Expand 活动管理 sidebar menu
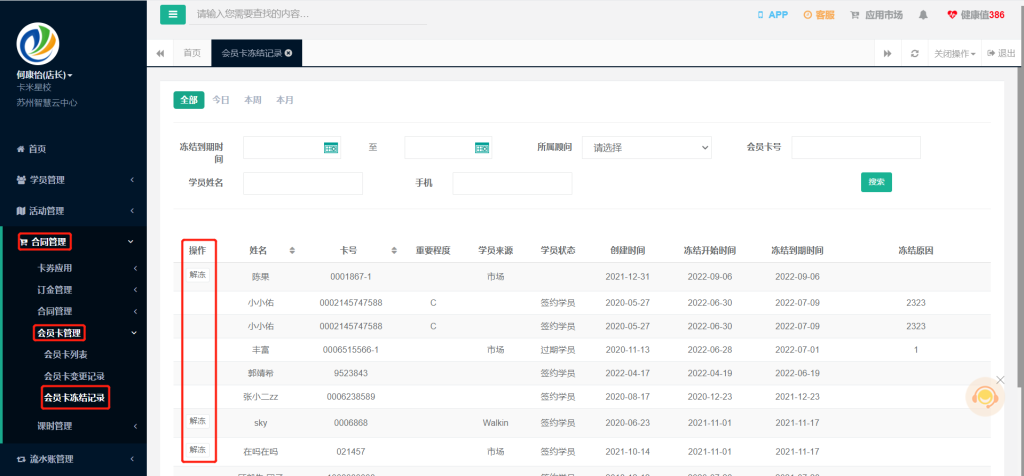1024x476 pixels. pos(73,211)
